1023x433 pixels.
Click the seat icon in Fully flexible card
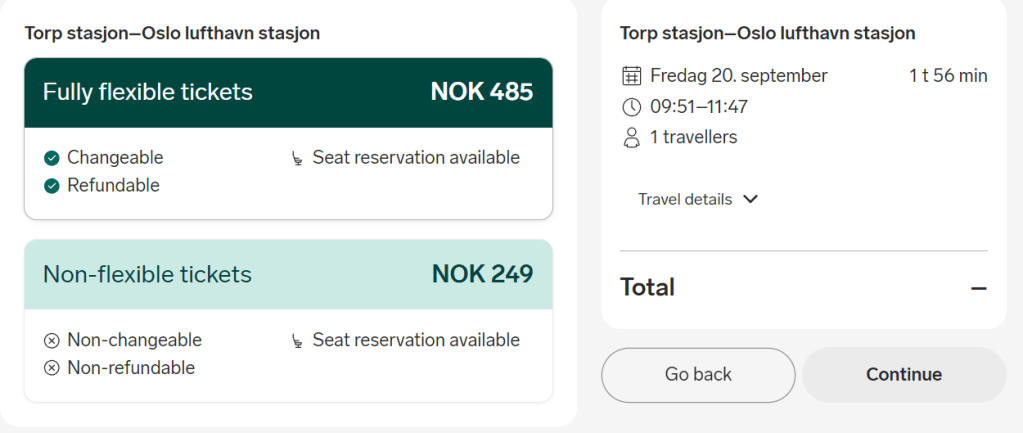[296, 158]
